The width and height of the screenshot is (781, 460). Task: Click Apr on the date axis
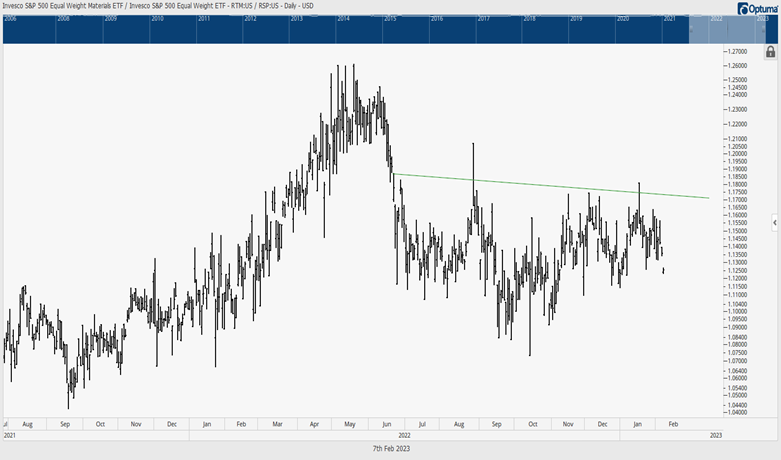(314, 424)
